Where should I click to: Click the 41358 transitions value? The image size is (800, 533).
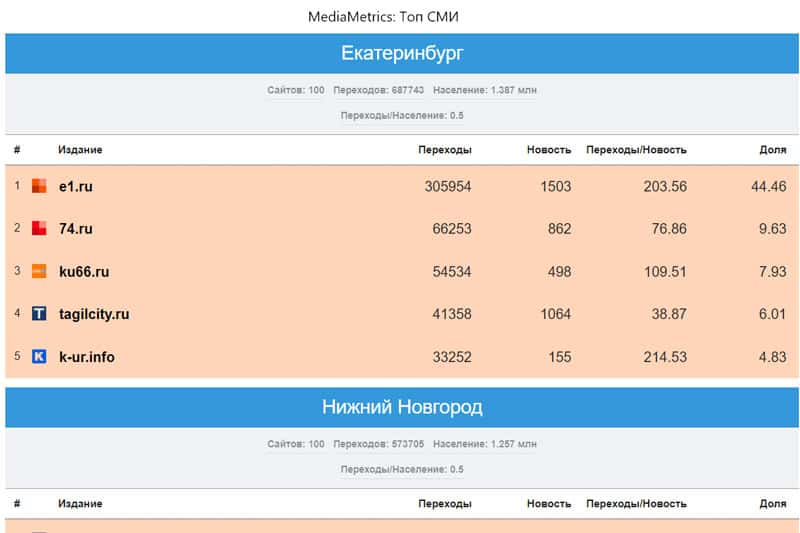(x=452, y=314)
